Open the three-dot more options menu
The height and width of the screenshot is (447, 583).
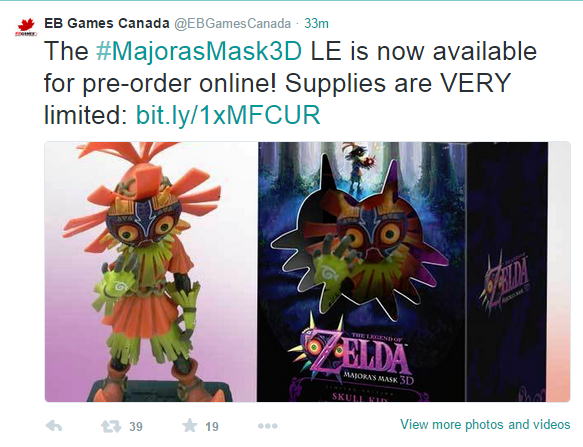(x=268, y=426)
